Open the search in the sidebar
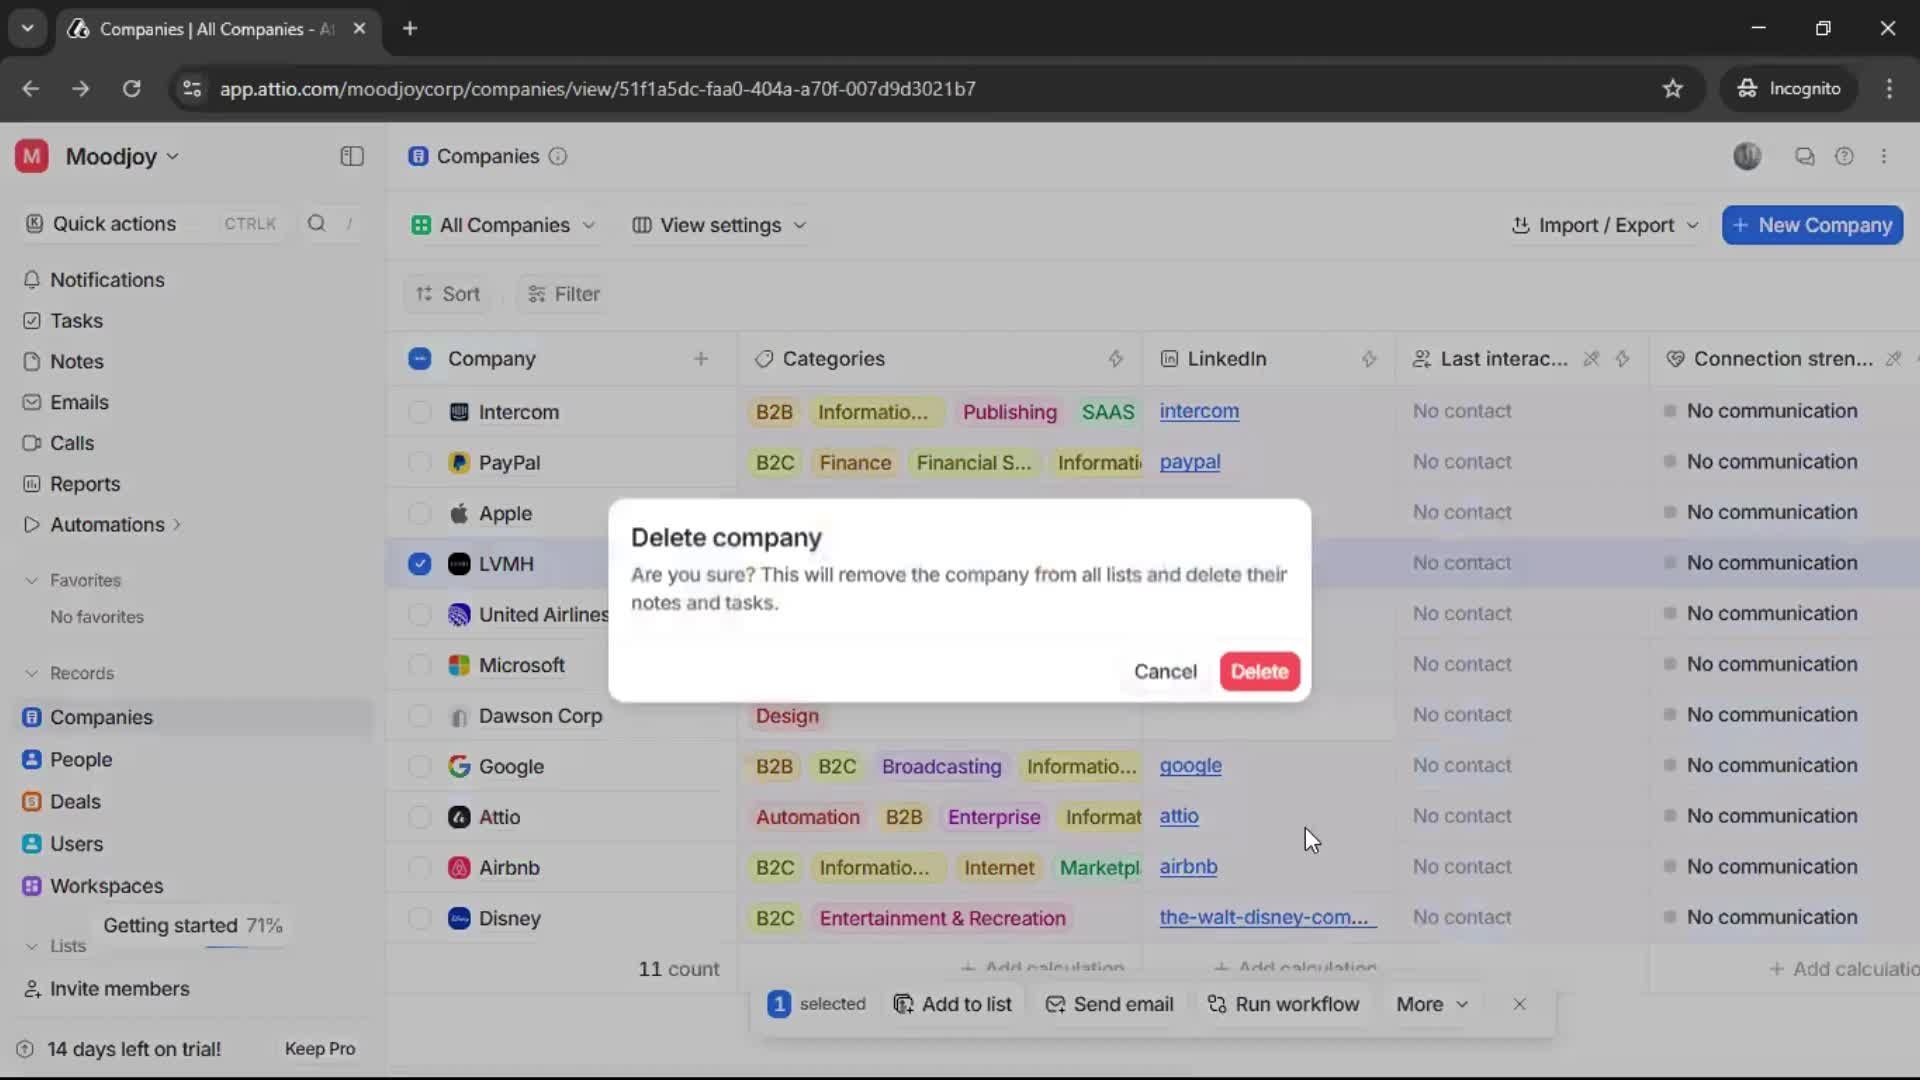The height and width of the screenshot is (1080, 1920). [x=317, y=224]
